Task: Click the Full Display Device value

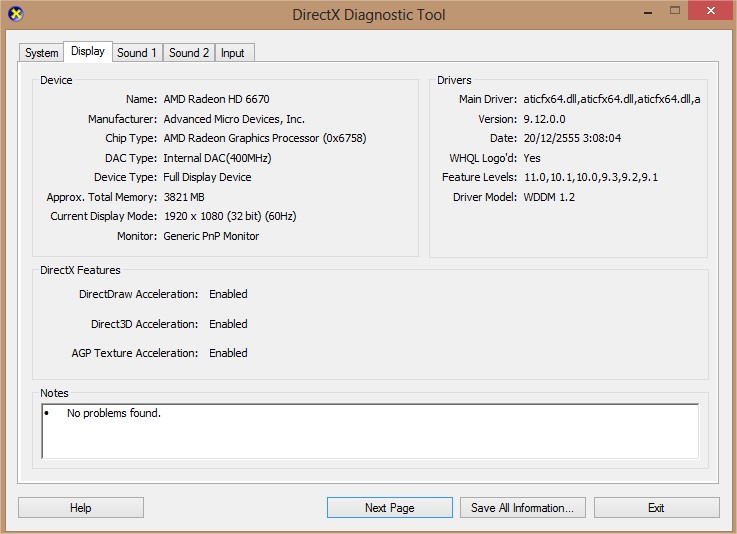Action: [207, 177]
